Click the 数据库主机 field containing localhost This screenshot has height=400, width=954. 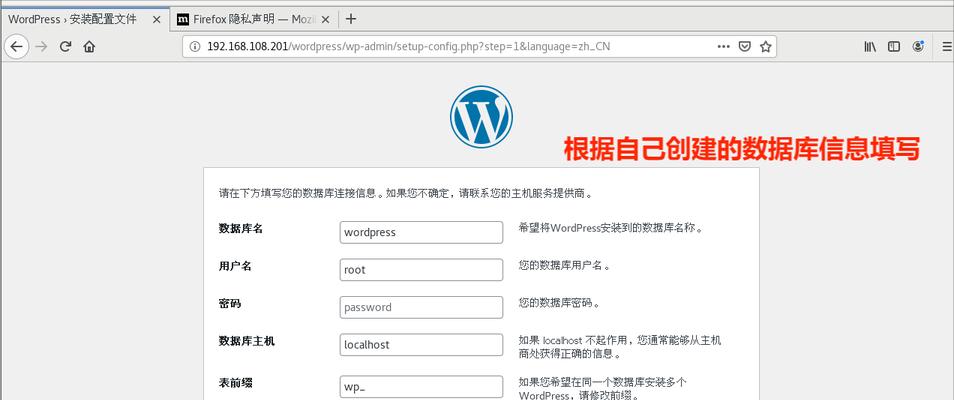(x=421, y=345)
